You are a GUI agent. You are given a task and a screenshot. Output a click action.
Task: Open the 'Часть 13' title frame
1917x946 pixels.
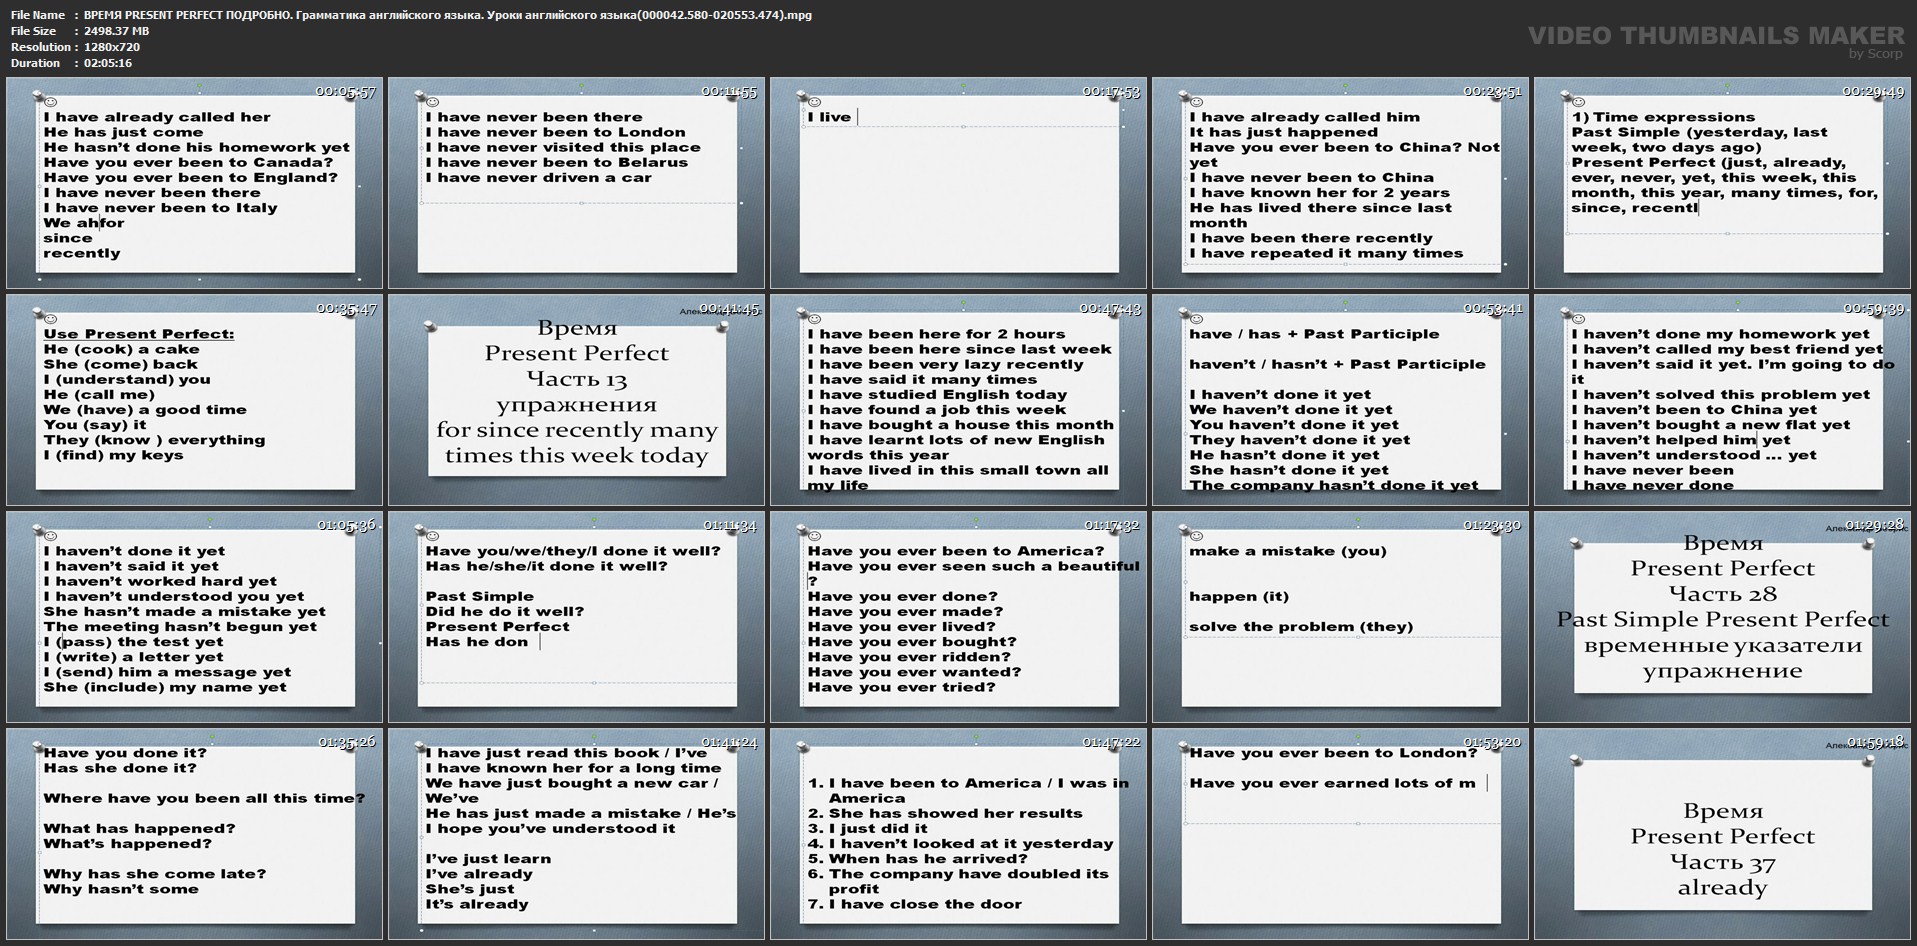[x=576, y=400]
